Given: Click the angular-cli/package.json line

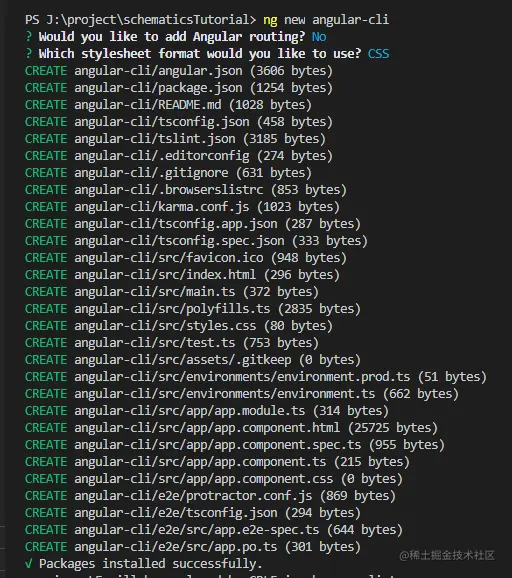Looking at the screenshot, I should [x=179, y=88].
